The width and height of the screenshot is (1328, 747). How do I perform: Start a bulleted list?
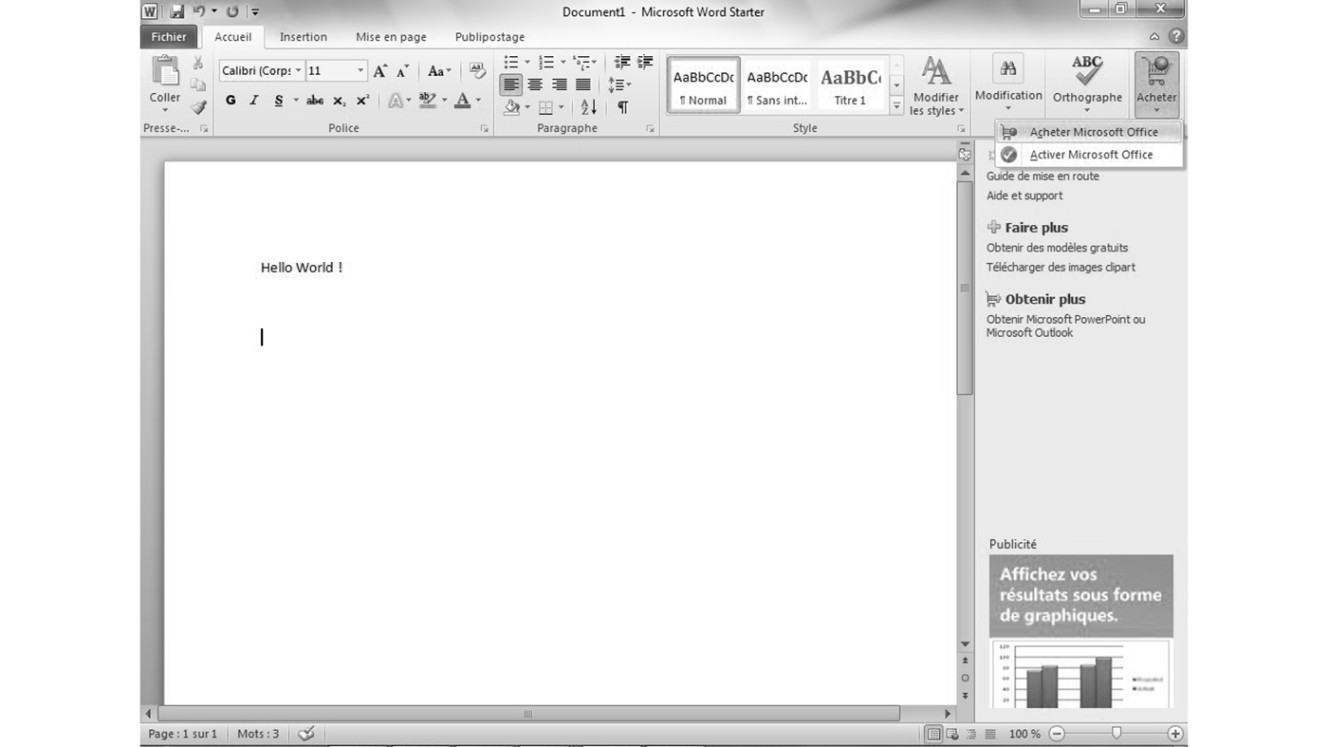click(512, 63)
